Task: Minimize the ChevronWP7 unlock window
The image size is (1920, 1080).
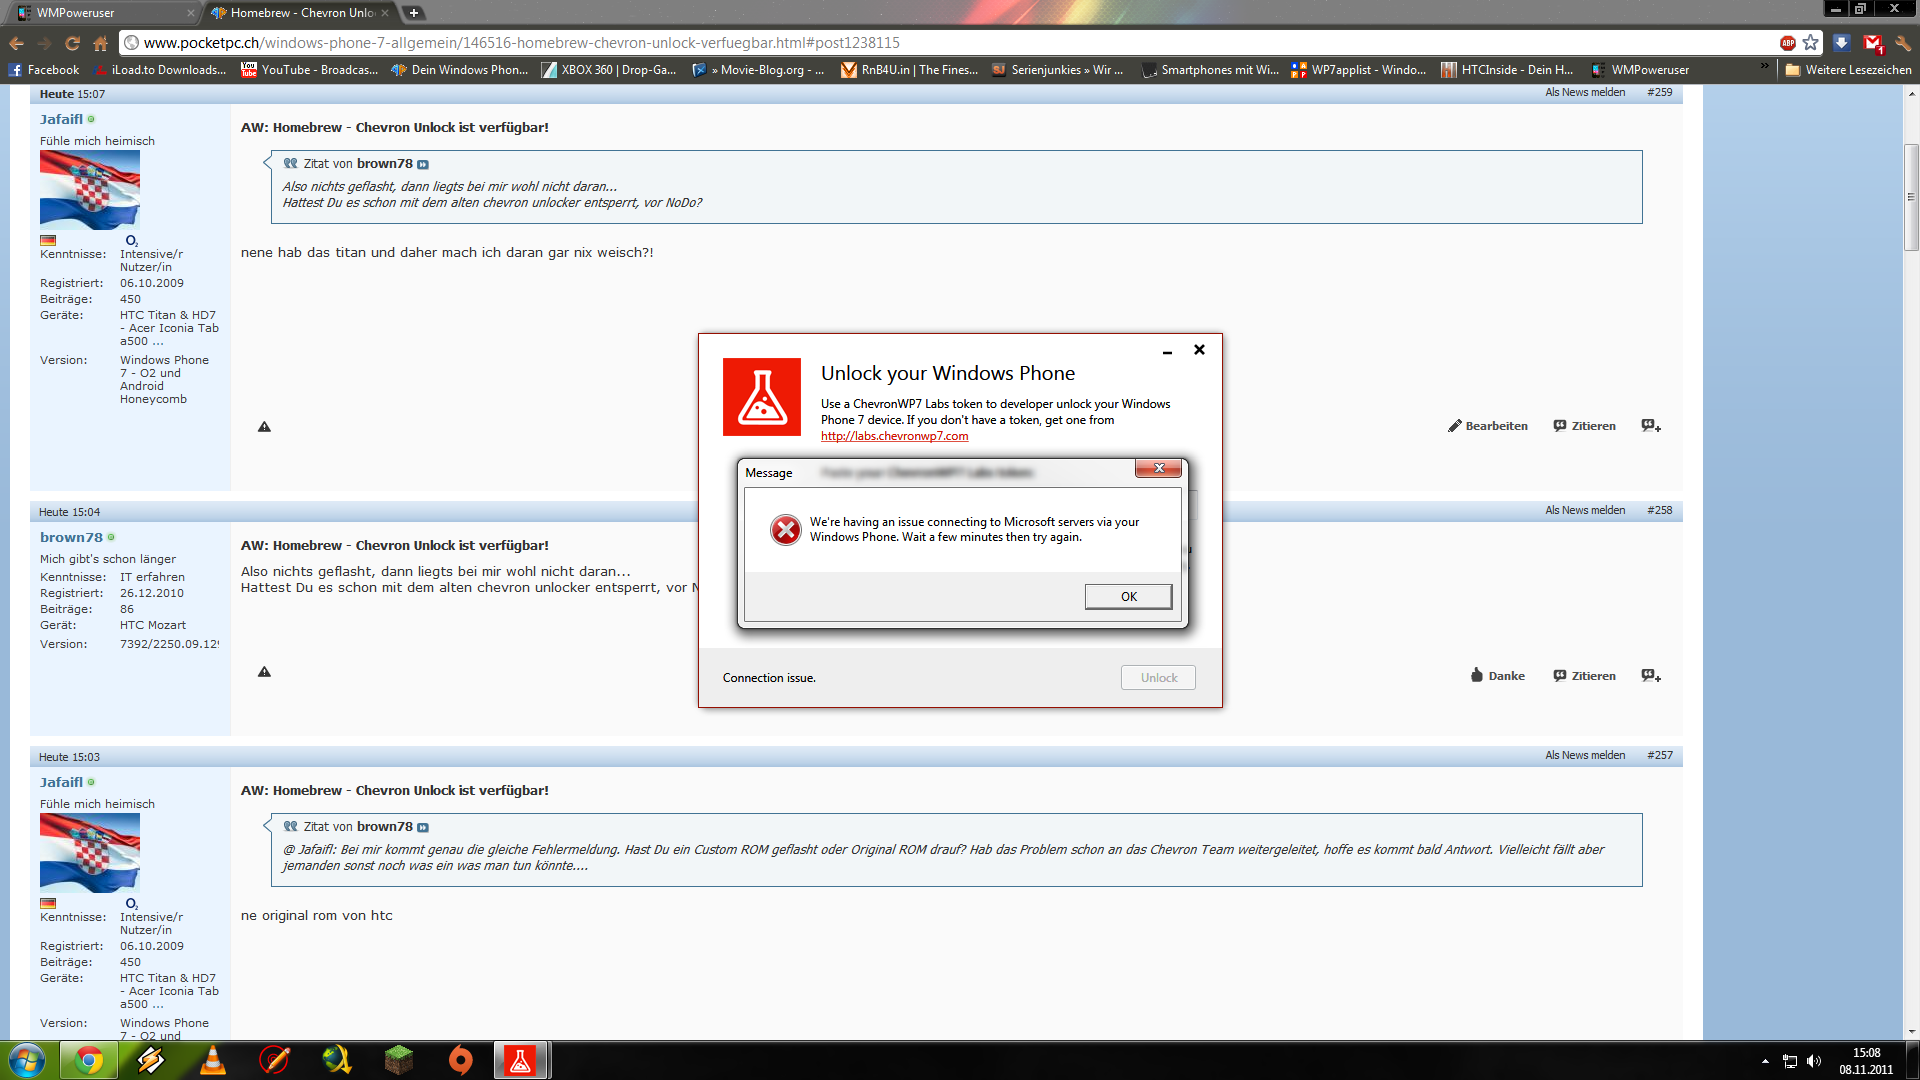Action: click(1167, 351)
